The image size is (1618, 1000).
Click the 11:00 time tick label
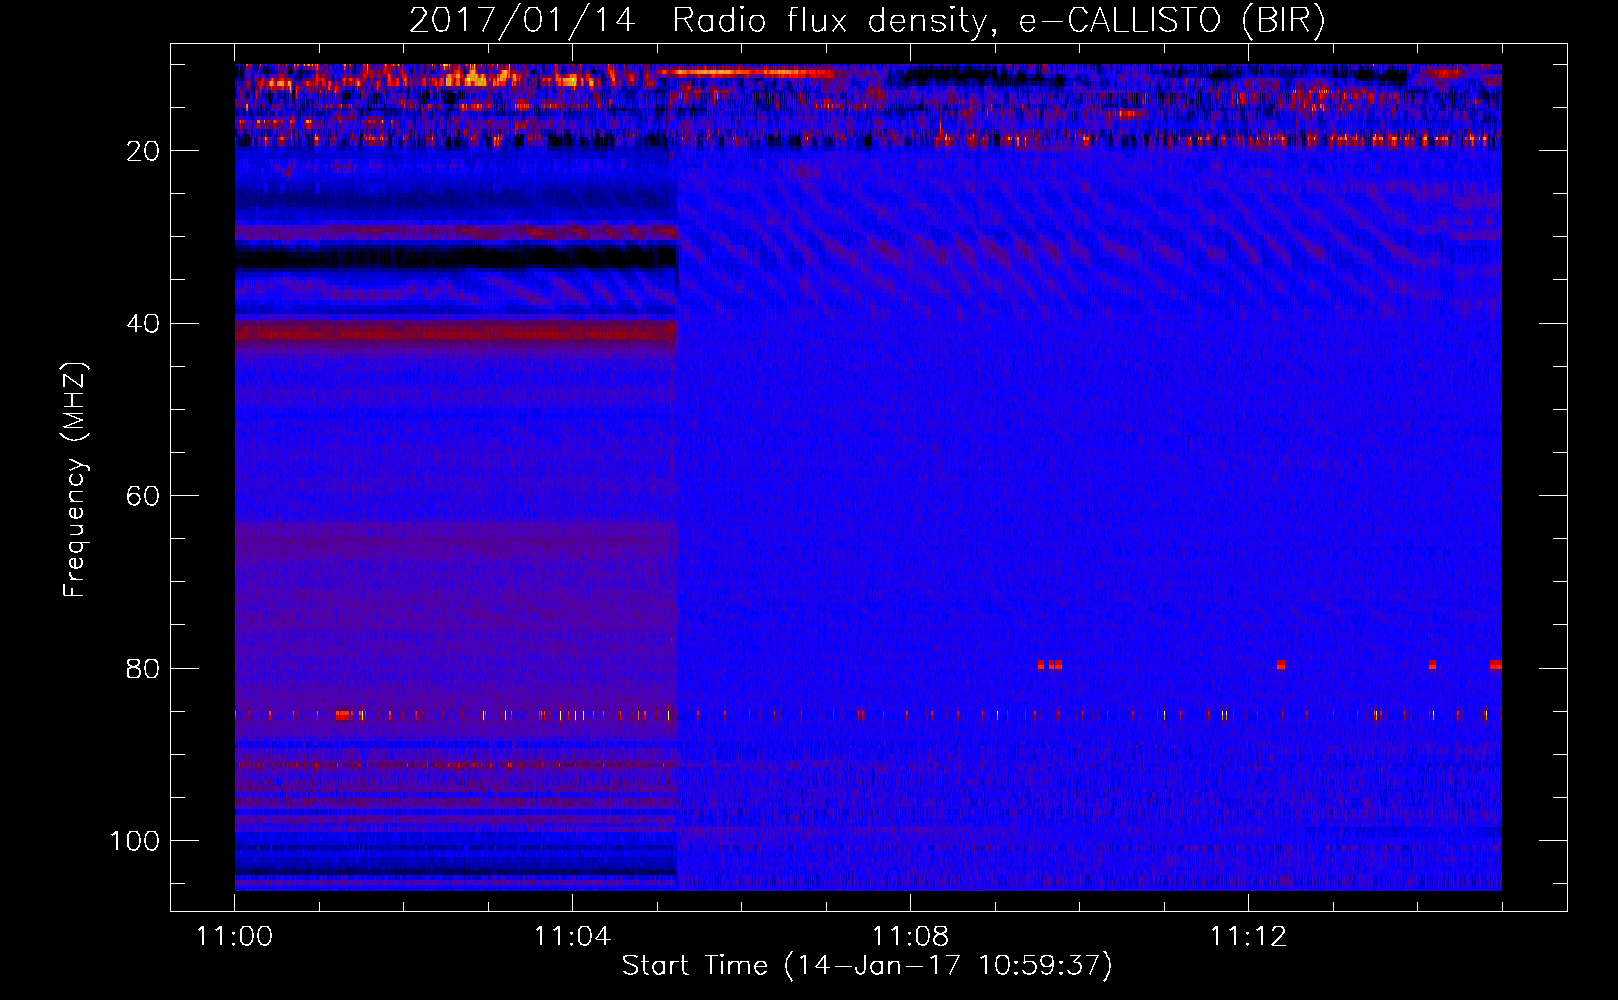coord(234,937)
